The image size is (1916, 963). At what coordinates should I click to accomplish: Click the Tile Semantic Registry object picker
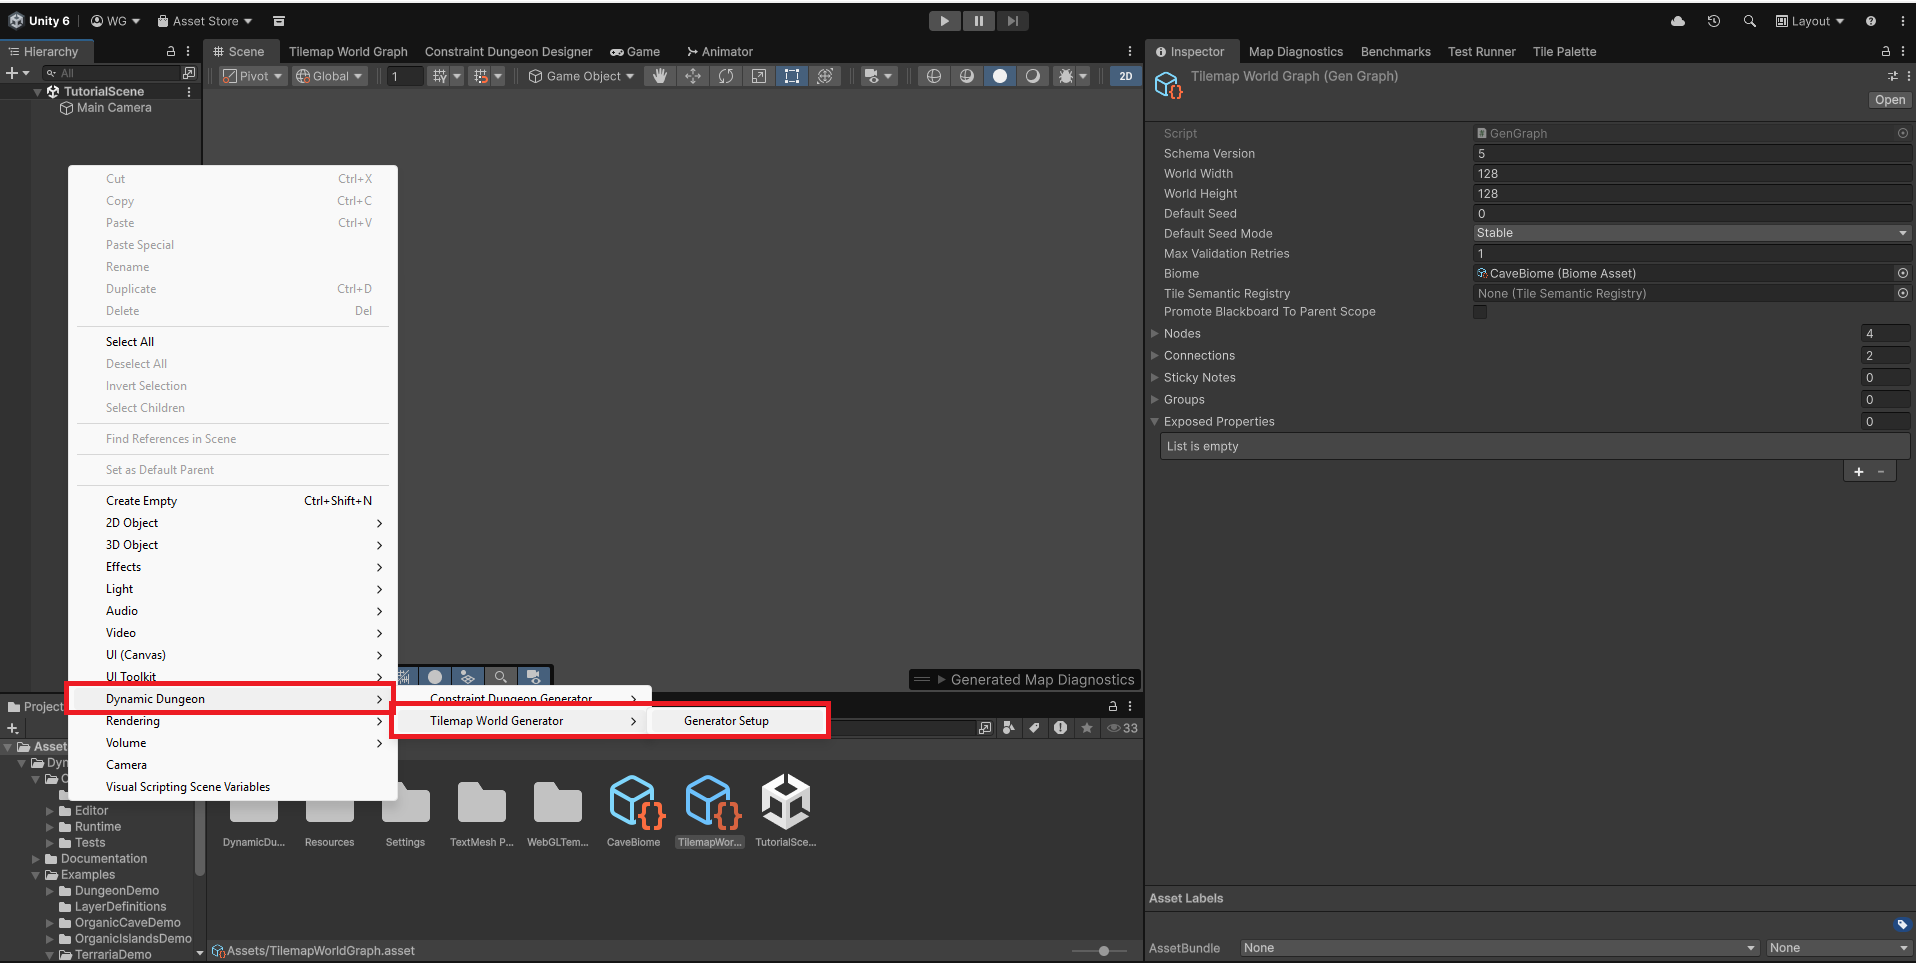coord(1902,293)
